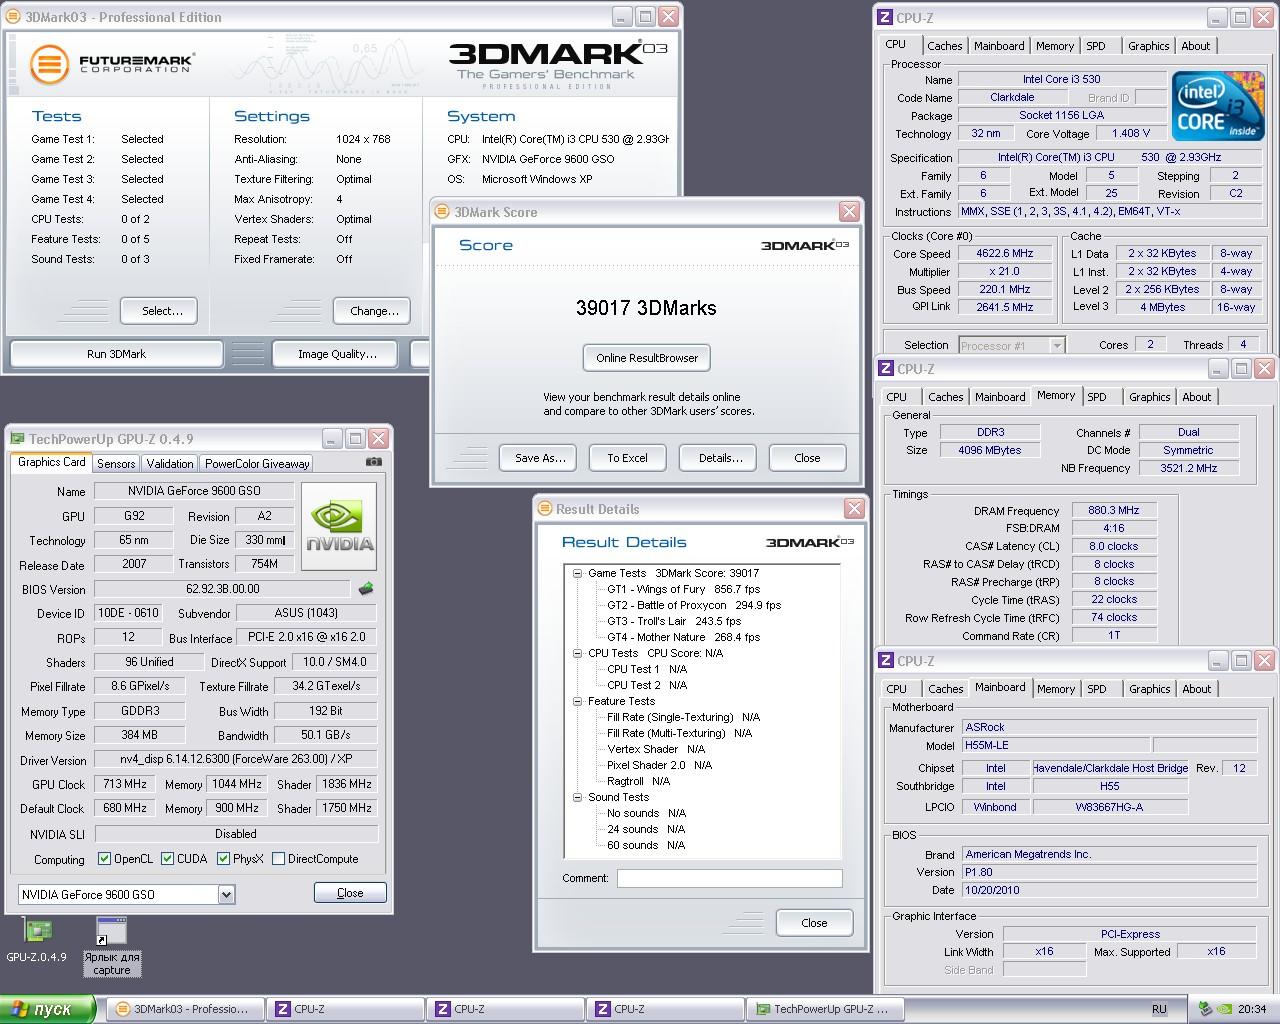The width and height of the screenshot is (1280, 1024).
Task: Click GPU Clock value 713 MHz
Action: click(x=125, y=784)
